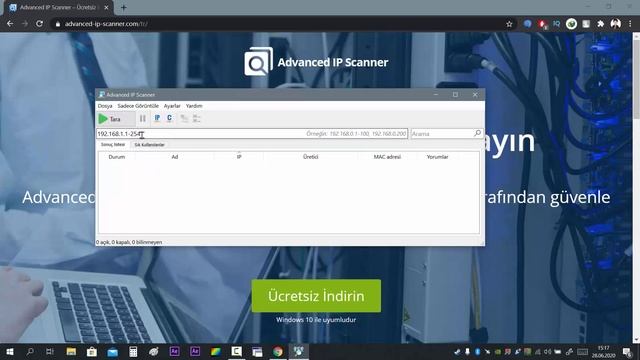Click the Advanced IP Scanner website logo

[316, 62]
